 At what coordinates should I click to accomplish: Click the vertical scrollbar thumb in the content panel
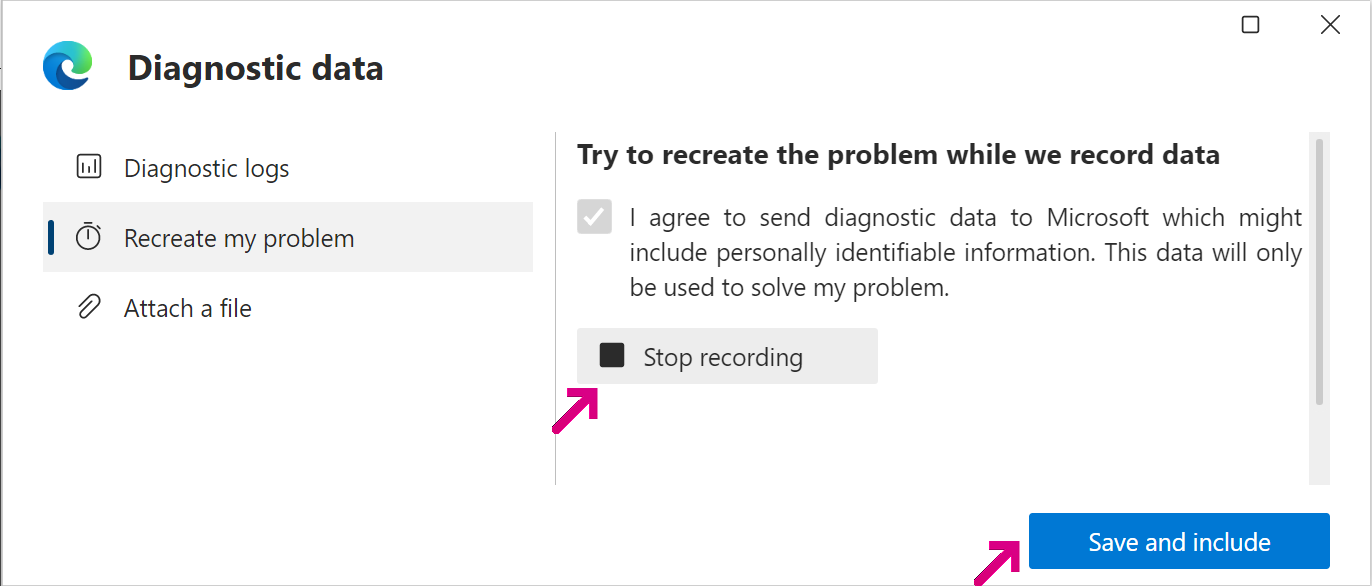click(x=1319, y=270)
